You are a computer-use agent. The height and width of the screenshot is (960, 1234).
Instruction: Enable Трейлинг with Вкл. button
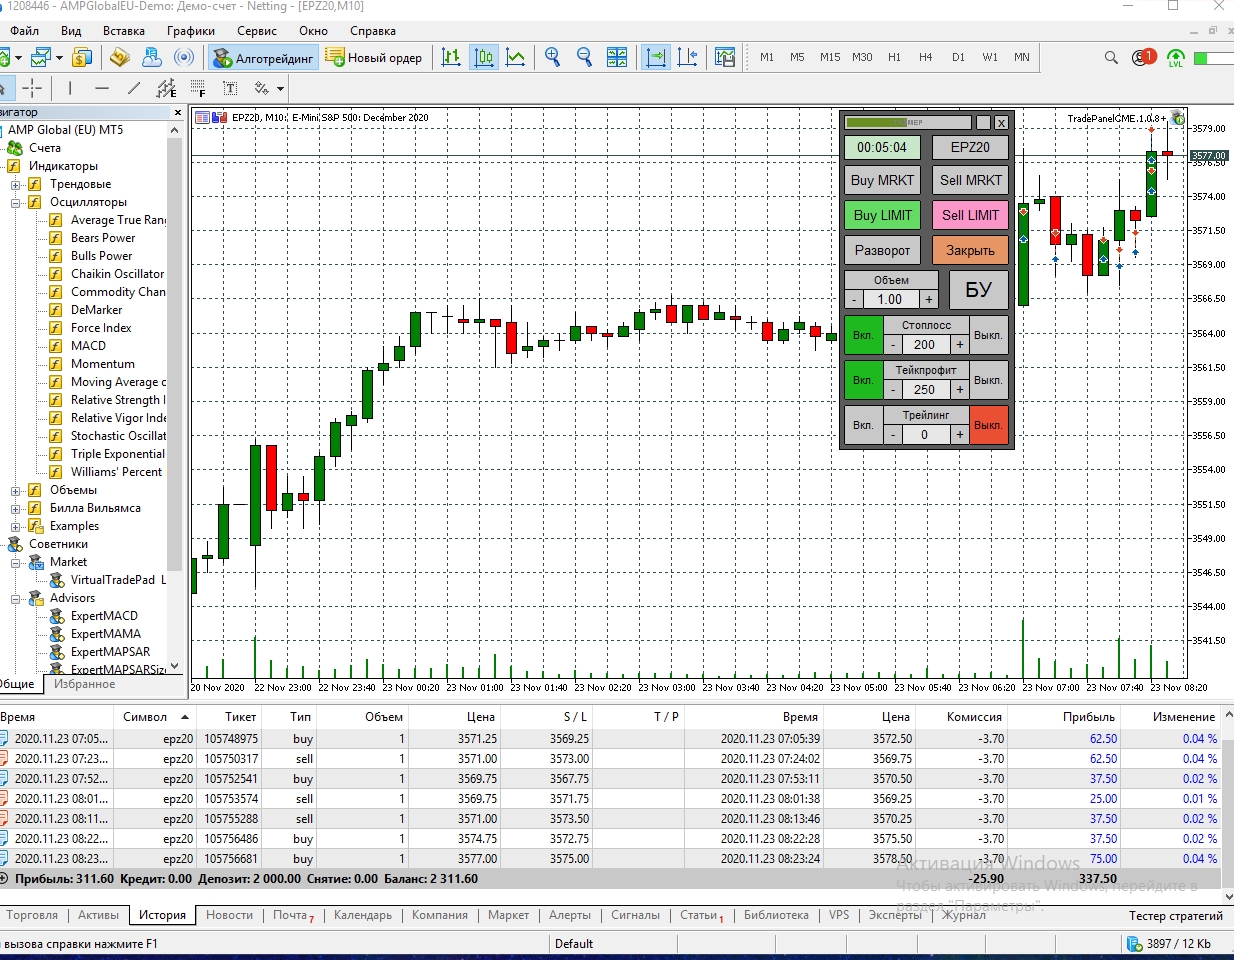(863, 425)
